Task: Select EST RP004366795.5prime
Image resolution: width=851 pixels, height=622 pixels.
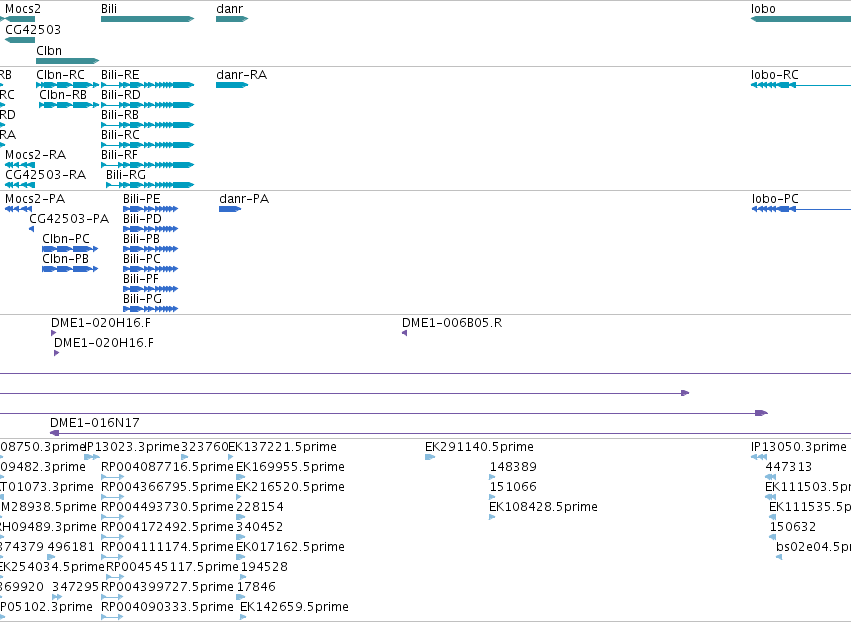Action: click(x=112, y=497)
